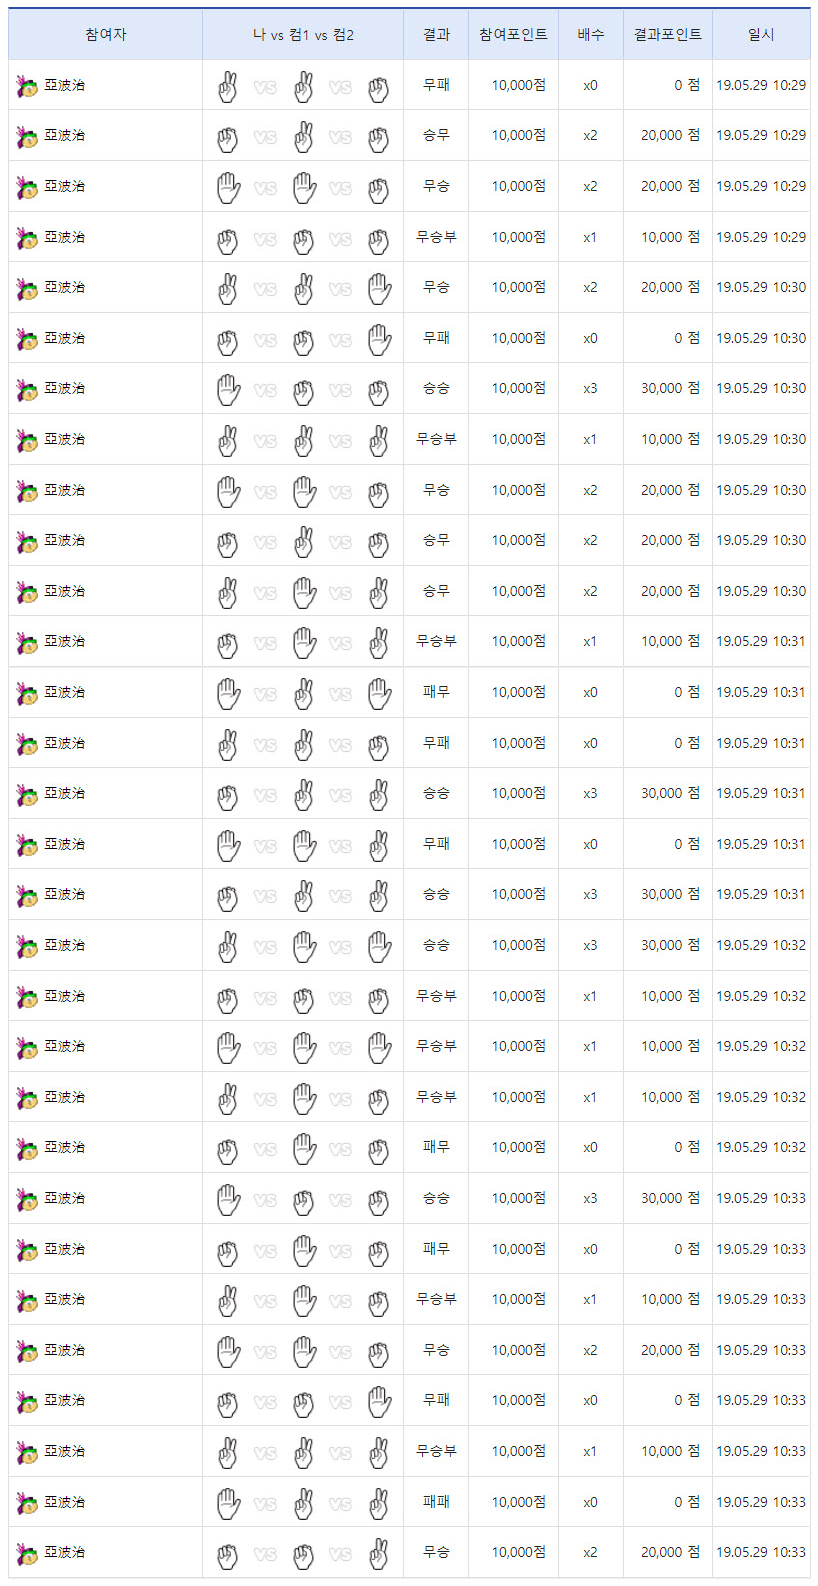Open the 亞波治 name in the last row

[x=65, y=1553]
